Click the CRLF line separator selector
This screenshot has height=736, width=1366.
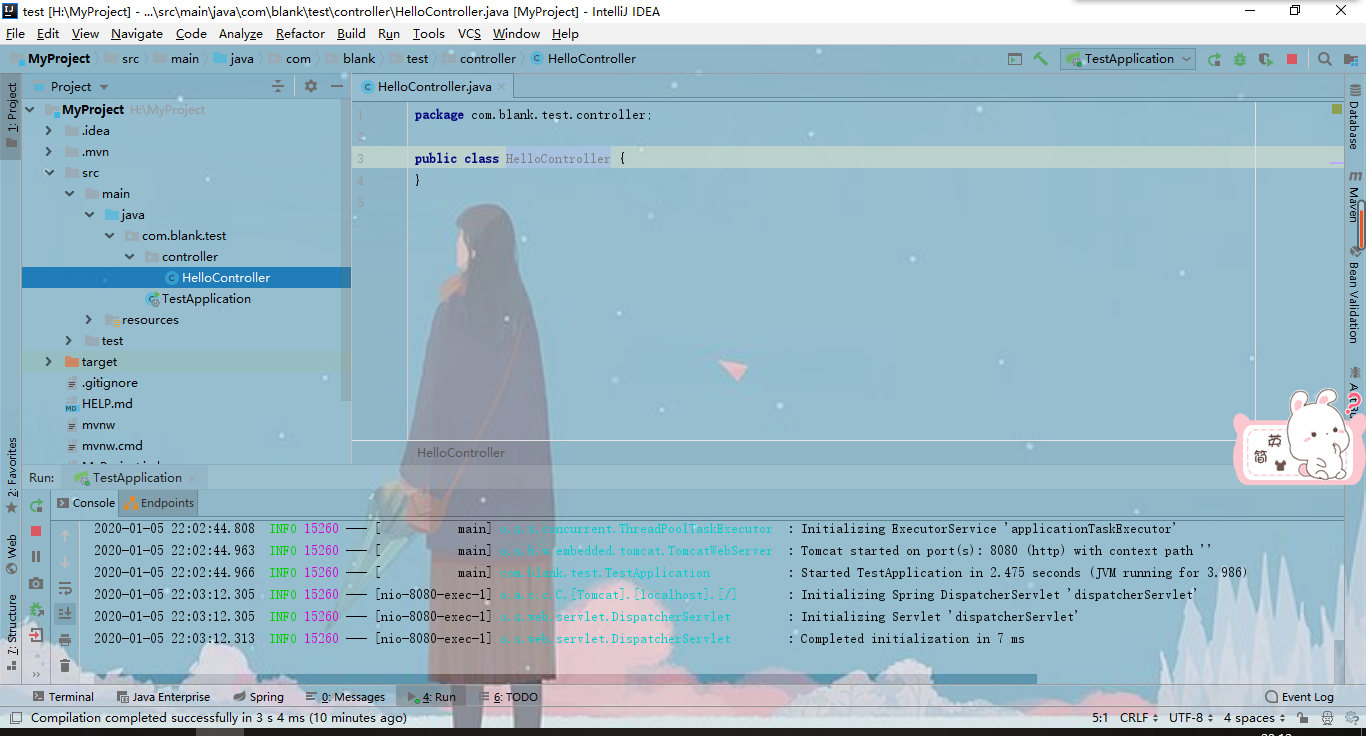(1139, 718)
